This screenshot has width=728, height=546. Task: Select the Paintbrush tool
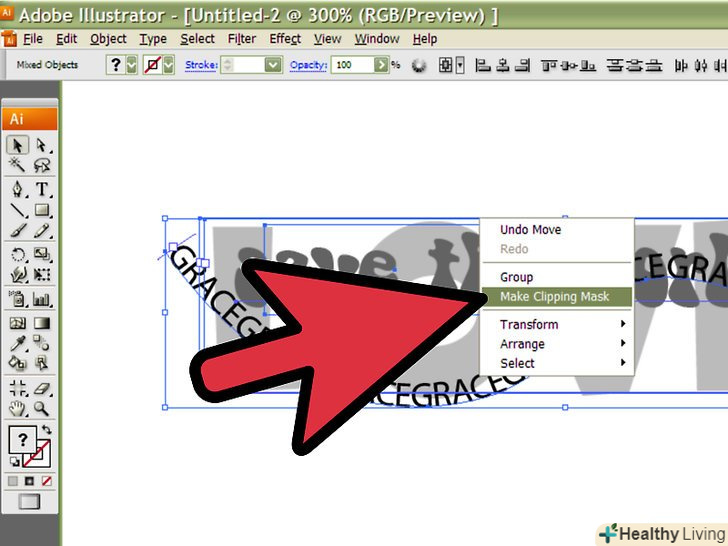pos(18,231)
